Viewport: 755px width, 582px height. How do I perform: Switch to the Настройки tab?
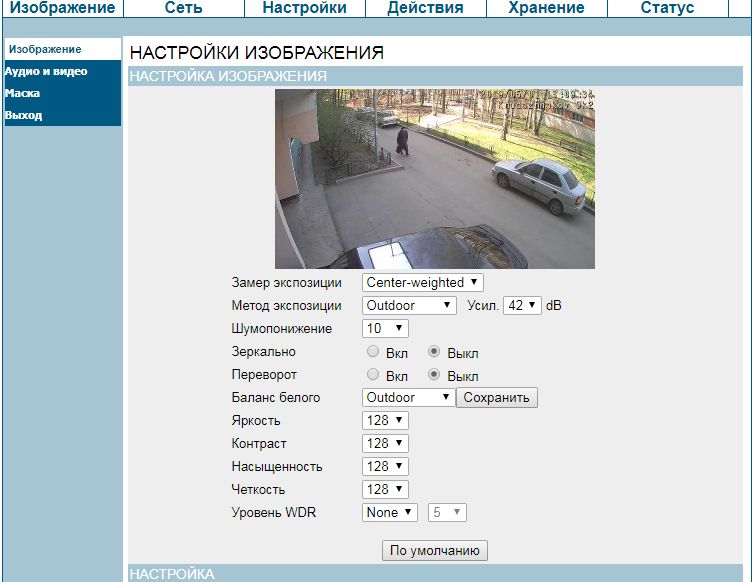tap(304, 8)
